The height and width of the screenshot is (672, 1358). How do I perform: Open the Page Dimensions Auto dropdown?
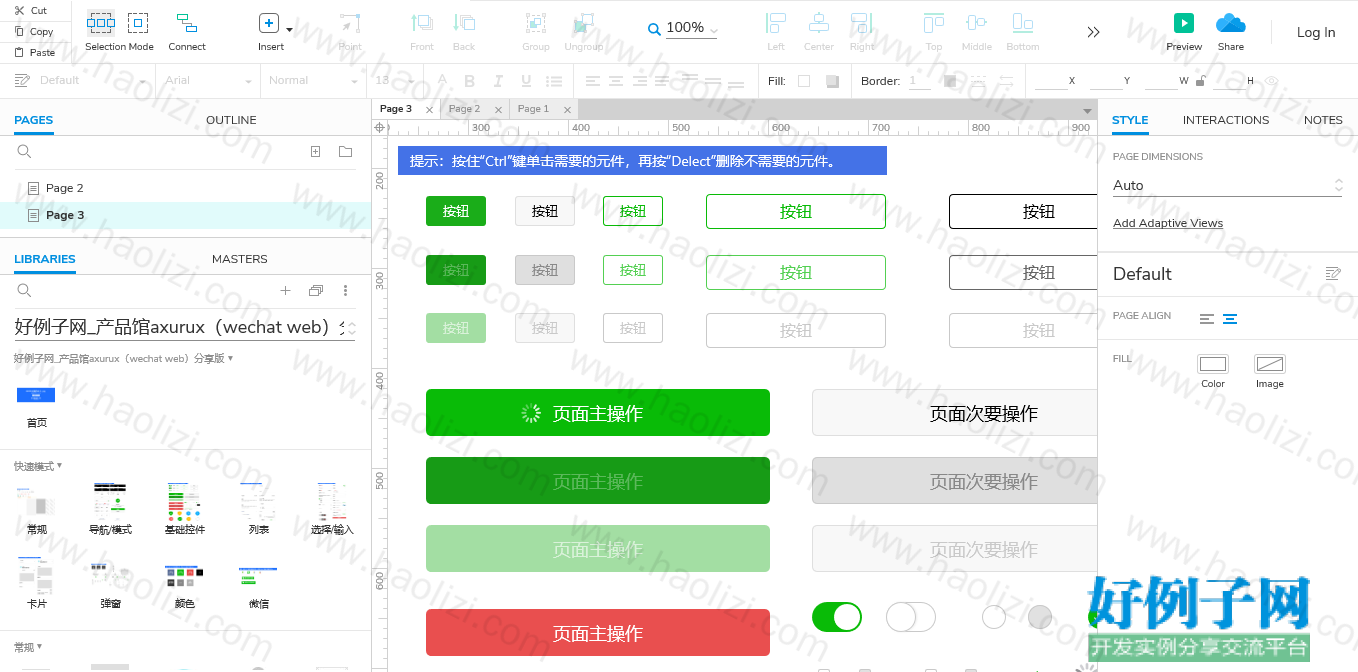[x=1228, y=185]
